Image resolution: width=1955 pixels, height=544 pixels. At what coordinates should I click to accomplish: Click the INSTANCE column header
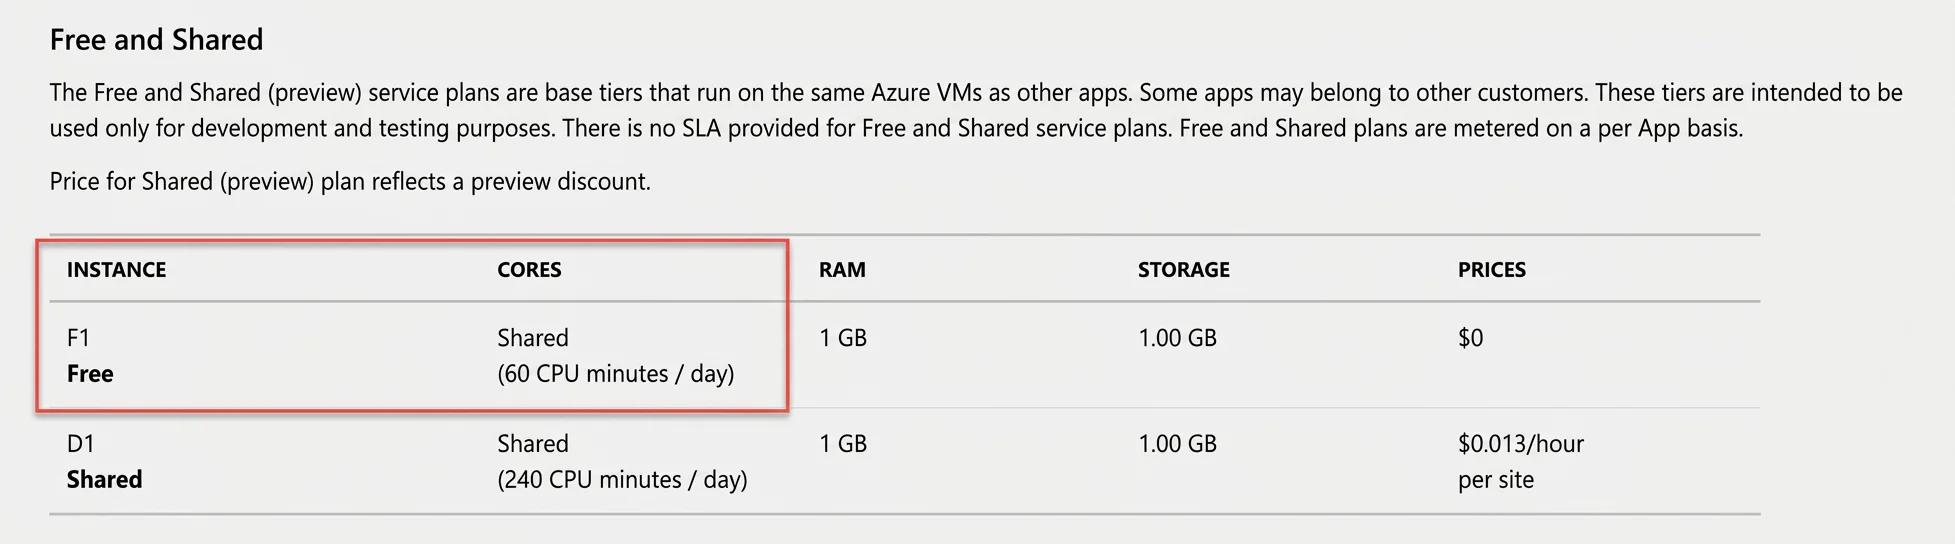[116, 270]
